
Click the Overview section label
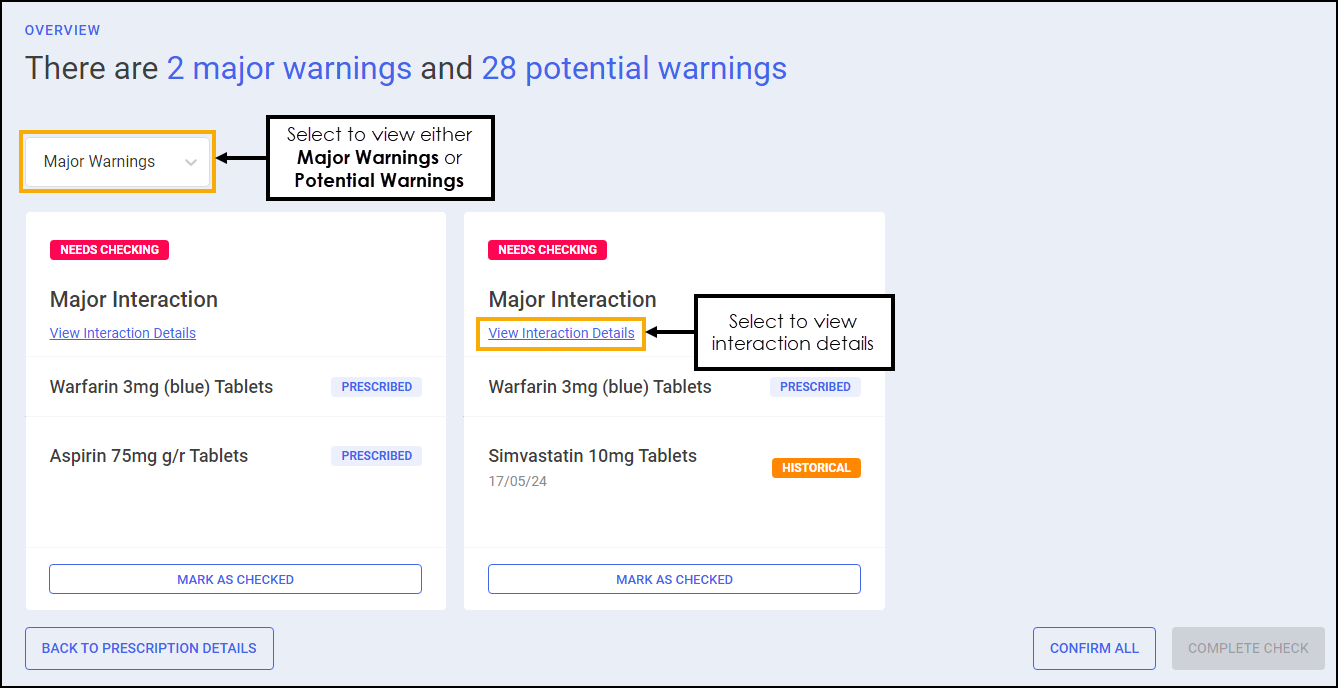tap(62, 31)
